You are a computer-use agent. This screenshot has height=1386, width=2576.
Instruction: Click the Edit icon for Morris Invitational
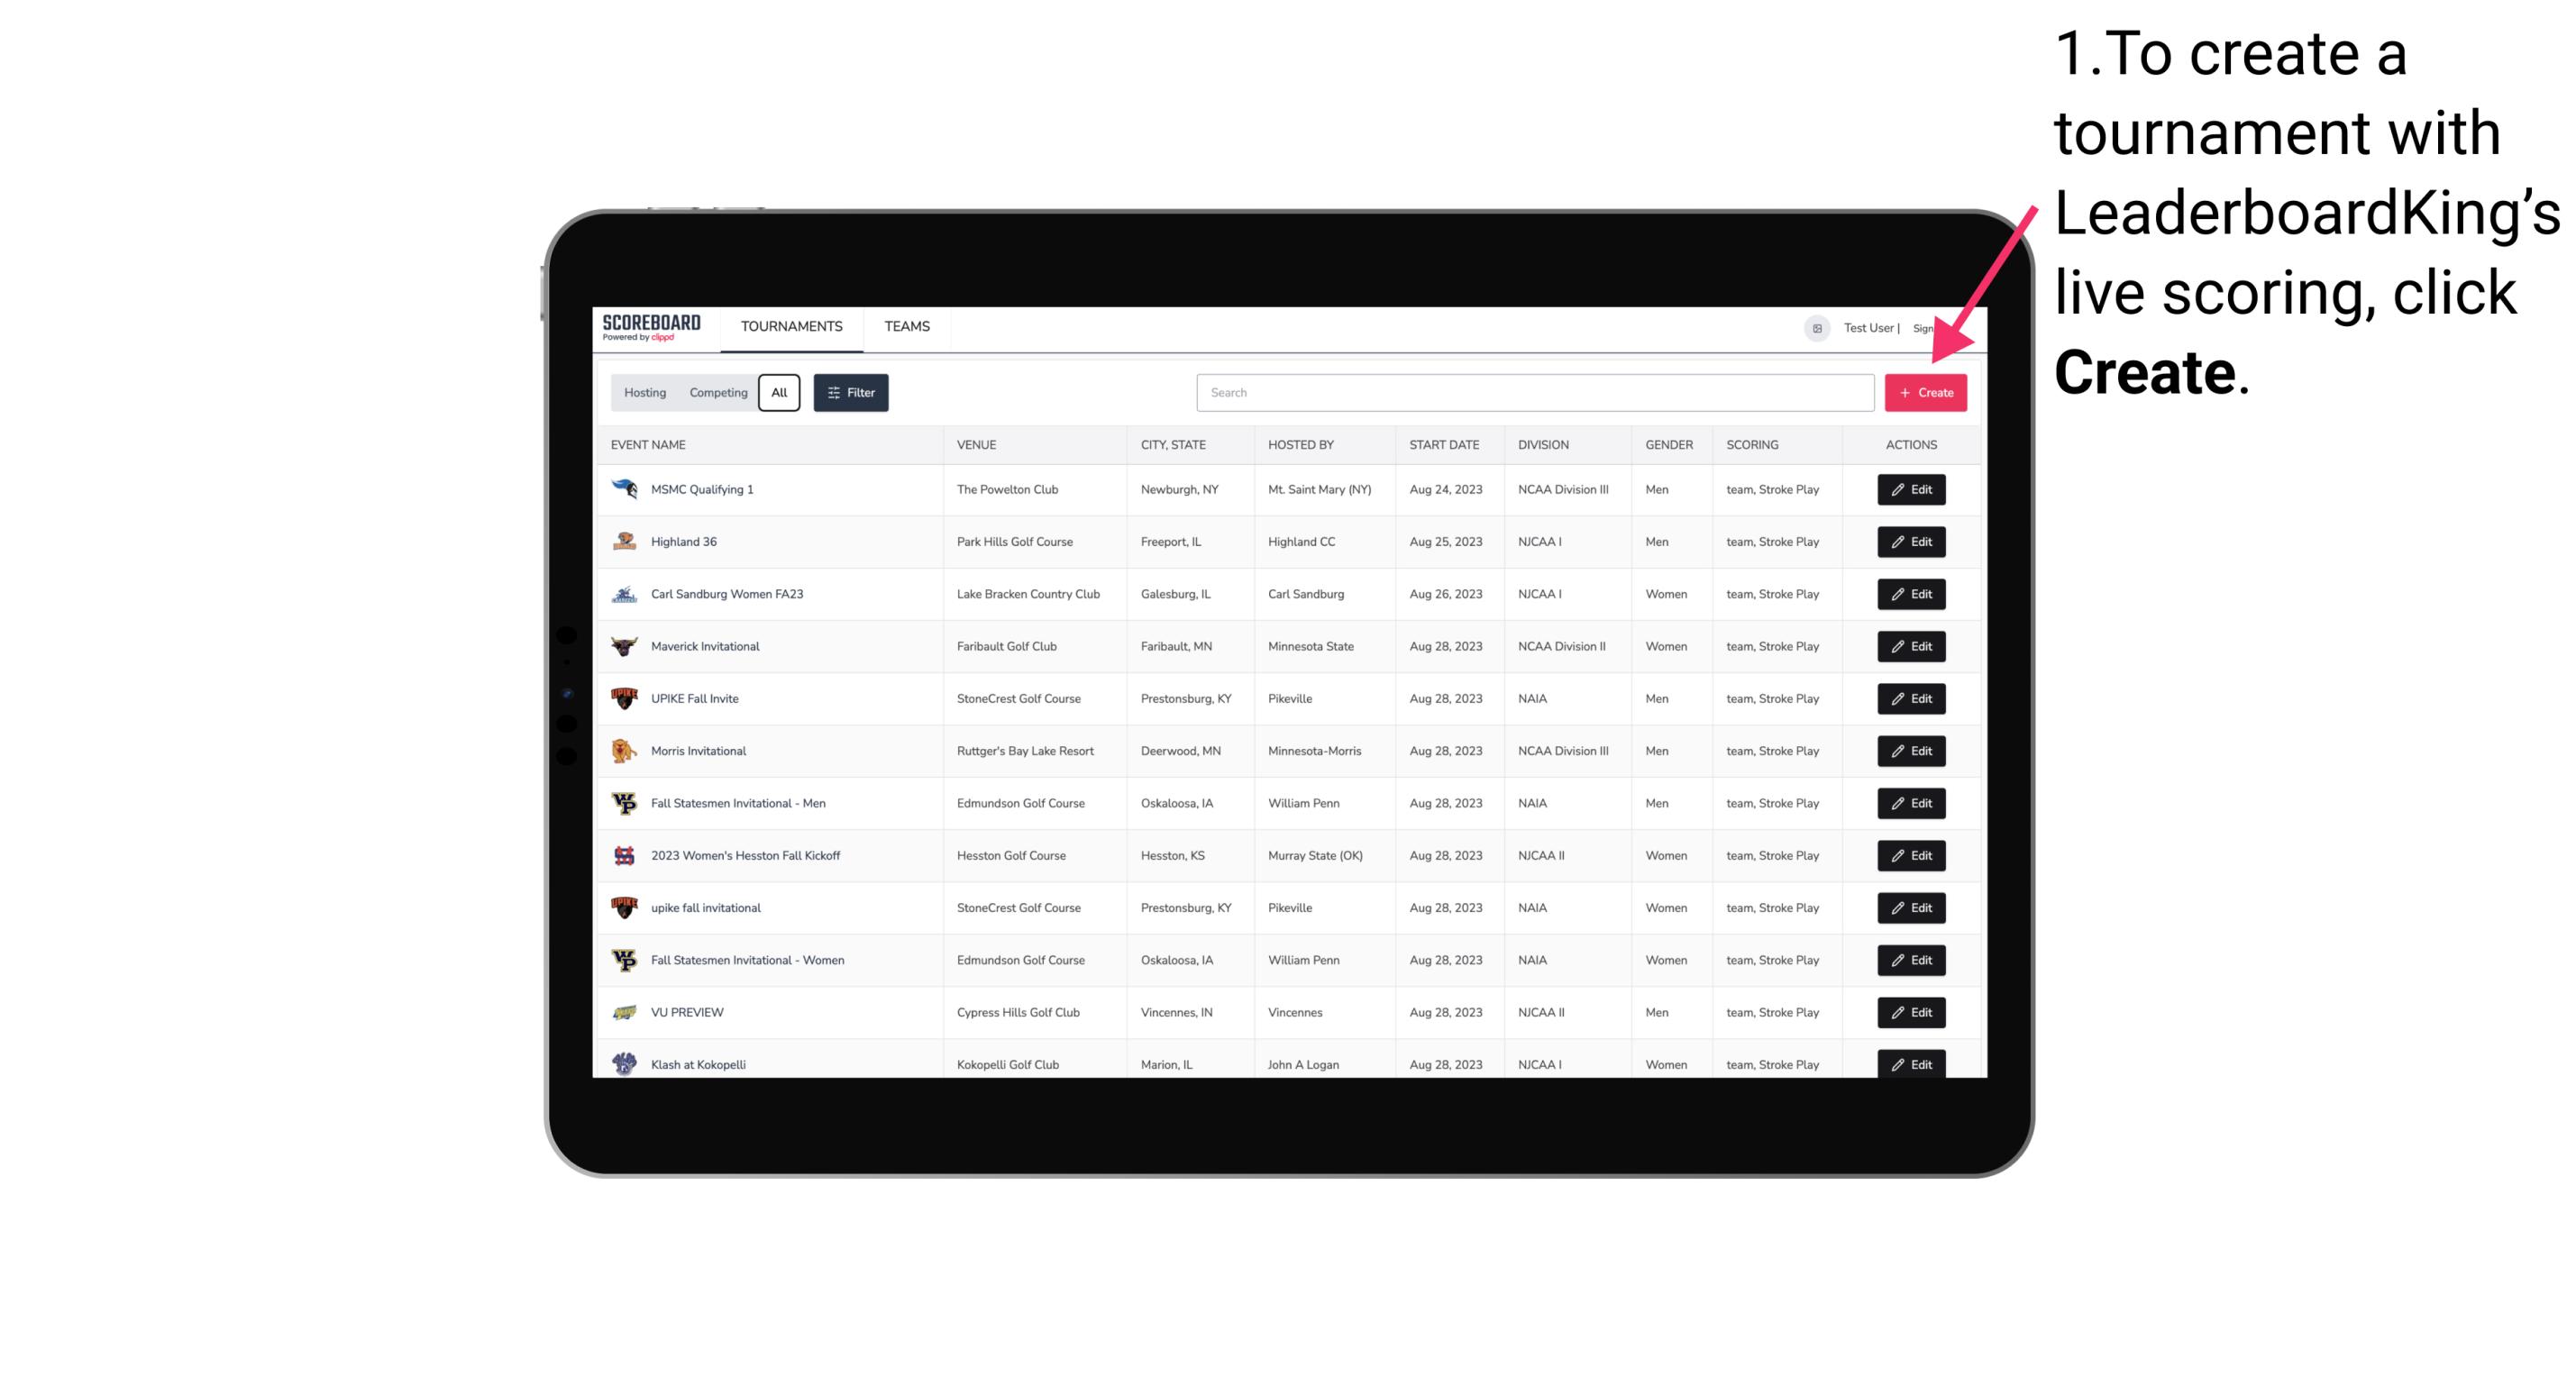point(1910,751)
